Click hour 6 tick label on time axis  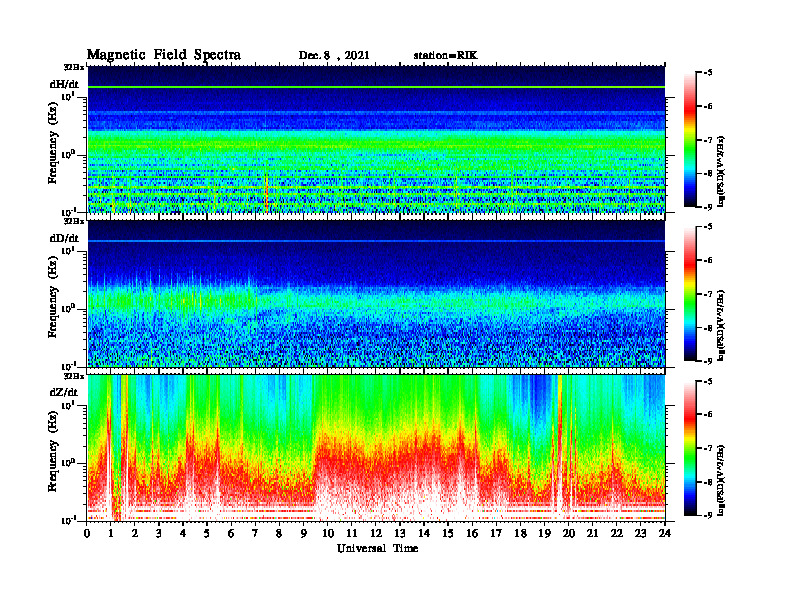(x=231, y=533)
